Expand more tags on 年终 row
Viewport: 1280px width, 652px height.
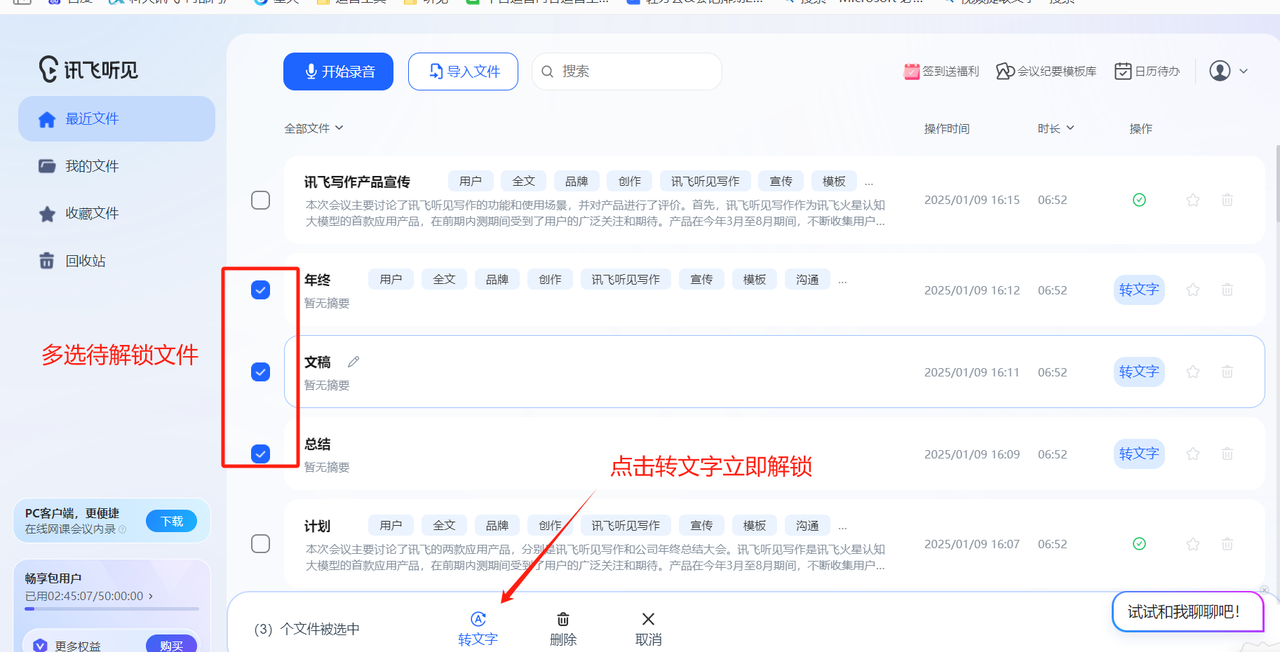pyautogui.click(x=842, y=279)
